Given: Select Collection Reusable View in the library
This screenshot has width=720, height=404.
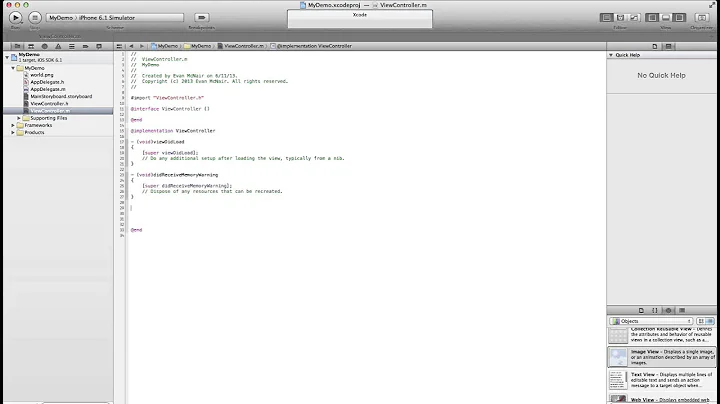Looking at the screenshot, I should pyautogui.click(x=662, y=335).
